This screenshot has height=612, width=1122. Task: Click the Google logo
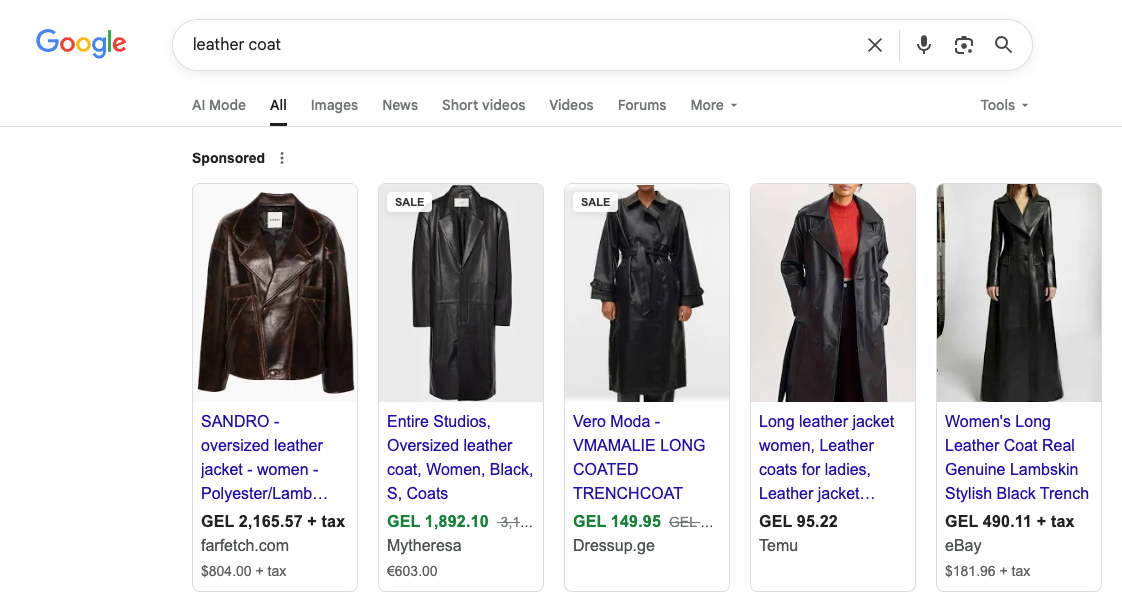(x=81, y=44)
